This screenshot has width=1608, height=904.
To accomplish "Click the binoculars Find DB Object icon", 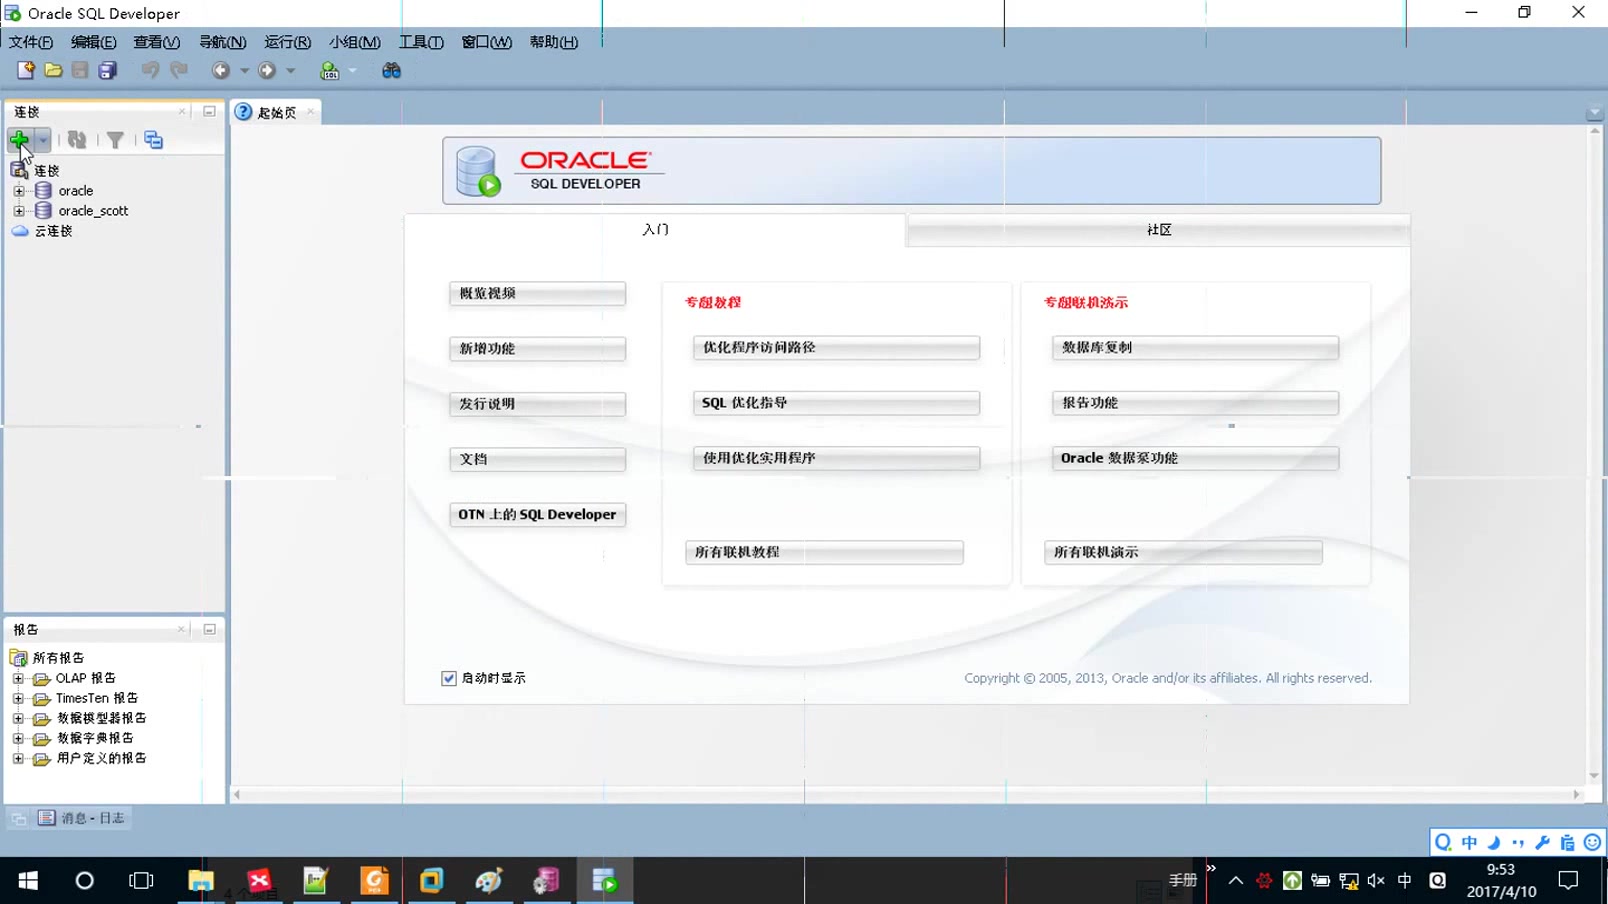I will 391,70.
